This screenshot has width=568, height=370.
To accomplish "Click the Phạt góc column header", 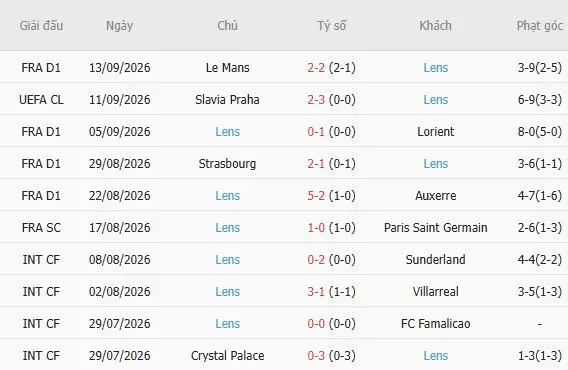I will (x=539, y=26).
